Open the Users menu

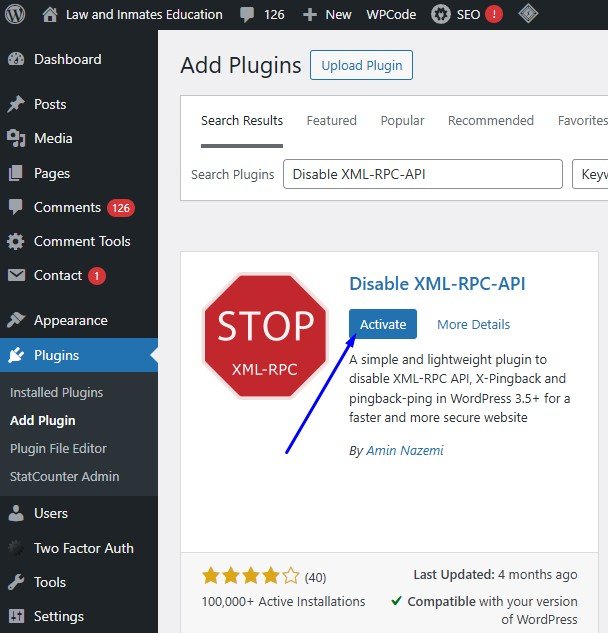(x=51, y=514)
